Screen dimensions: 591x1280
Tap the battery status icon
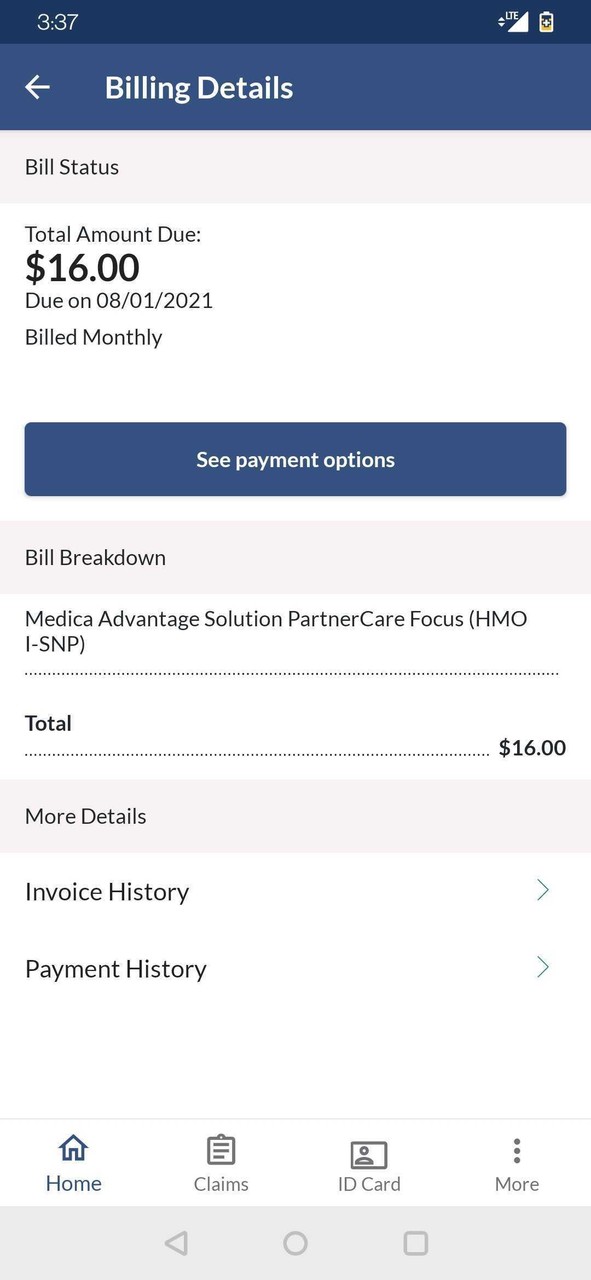coord(545,21)
